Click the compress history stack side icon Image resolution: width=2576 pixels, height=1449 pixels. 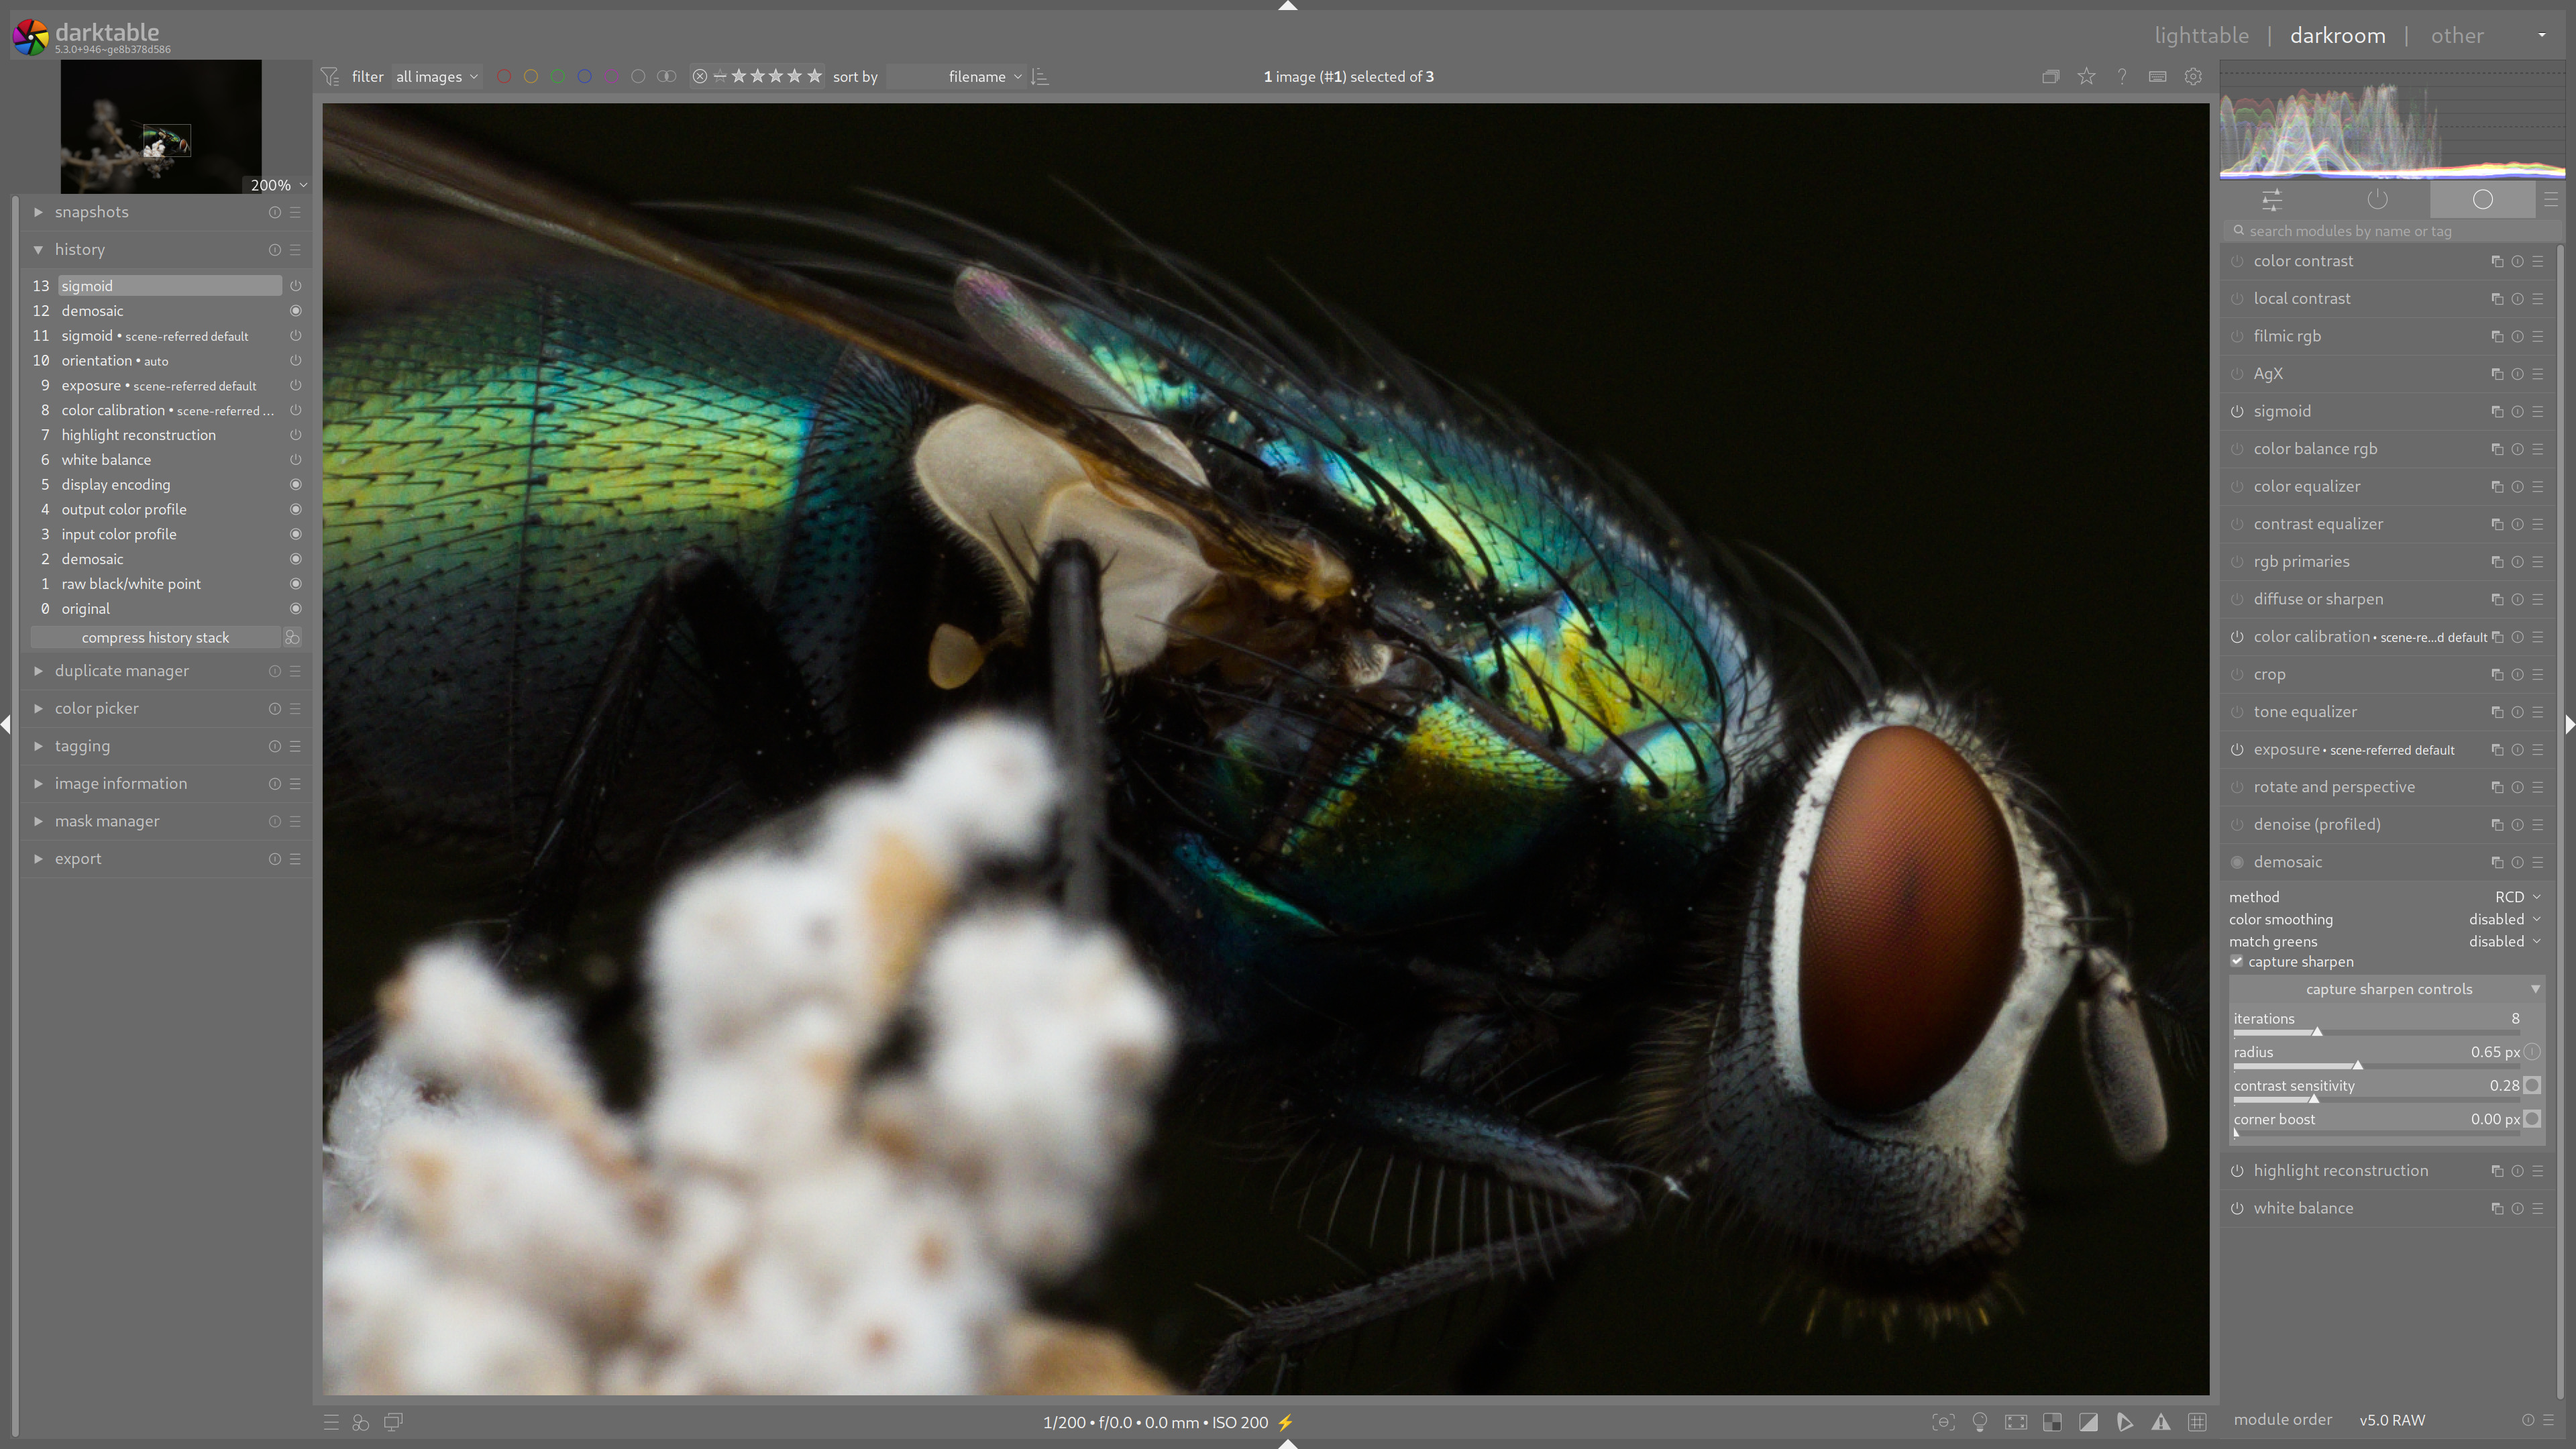click(x=292, y=637)
